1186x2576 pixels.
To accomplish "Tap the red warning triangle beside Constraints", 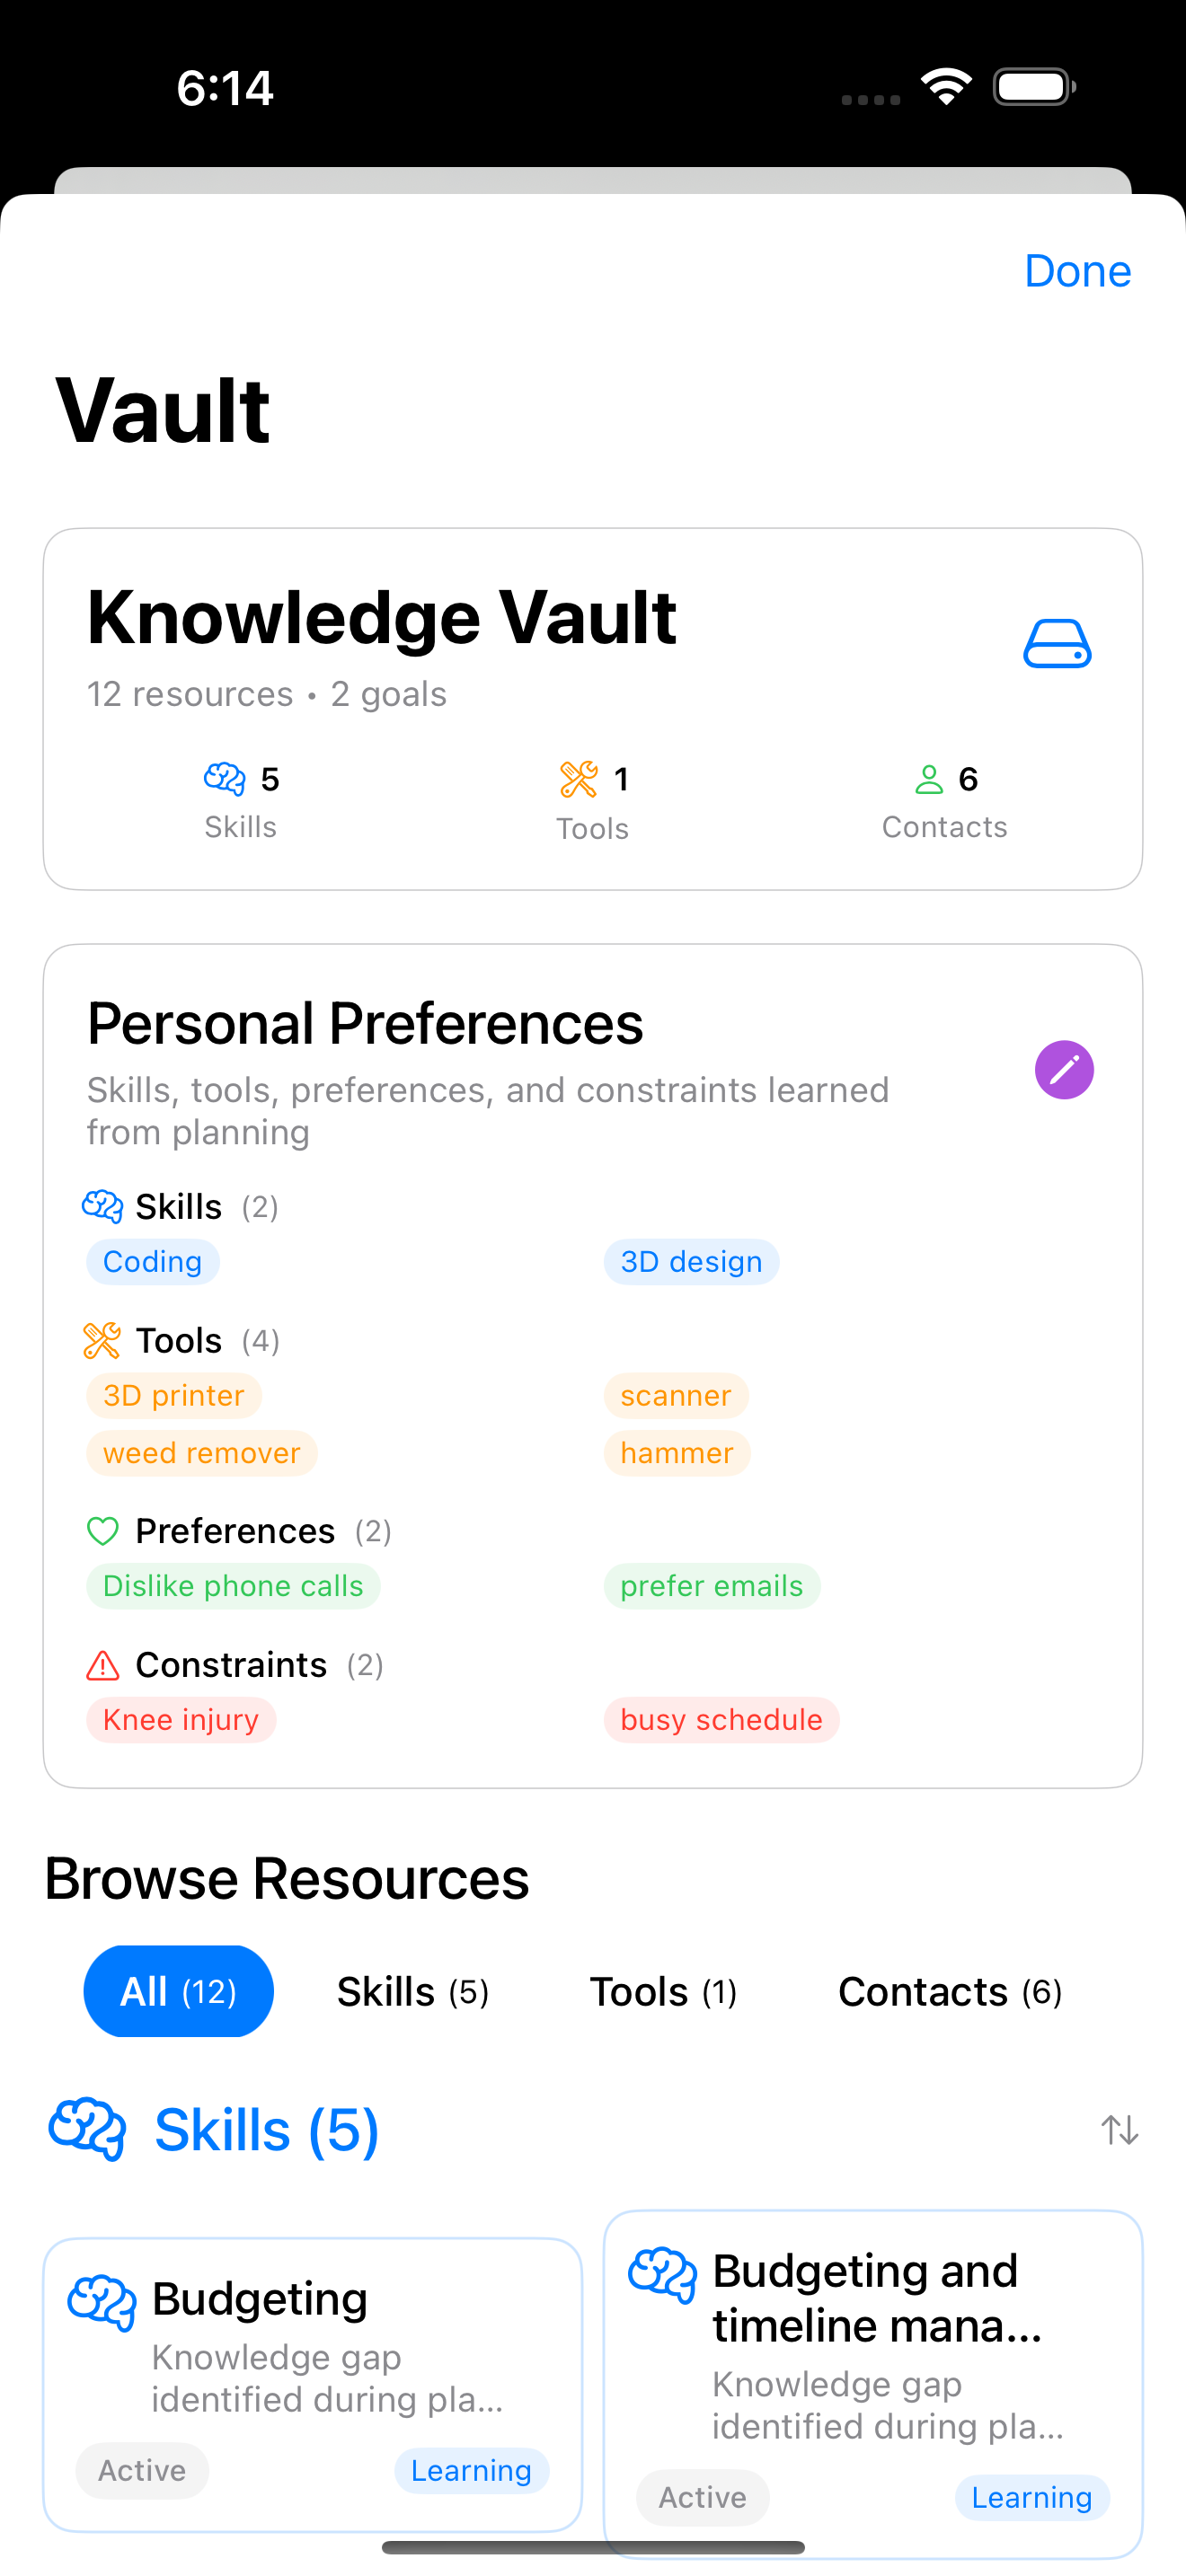I will 103,1666.
